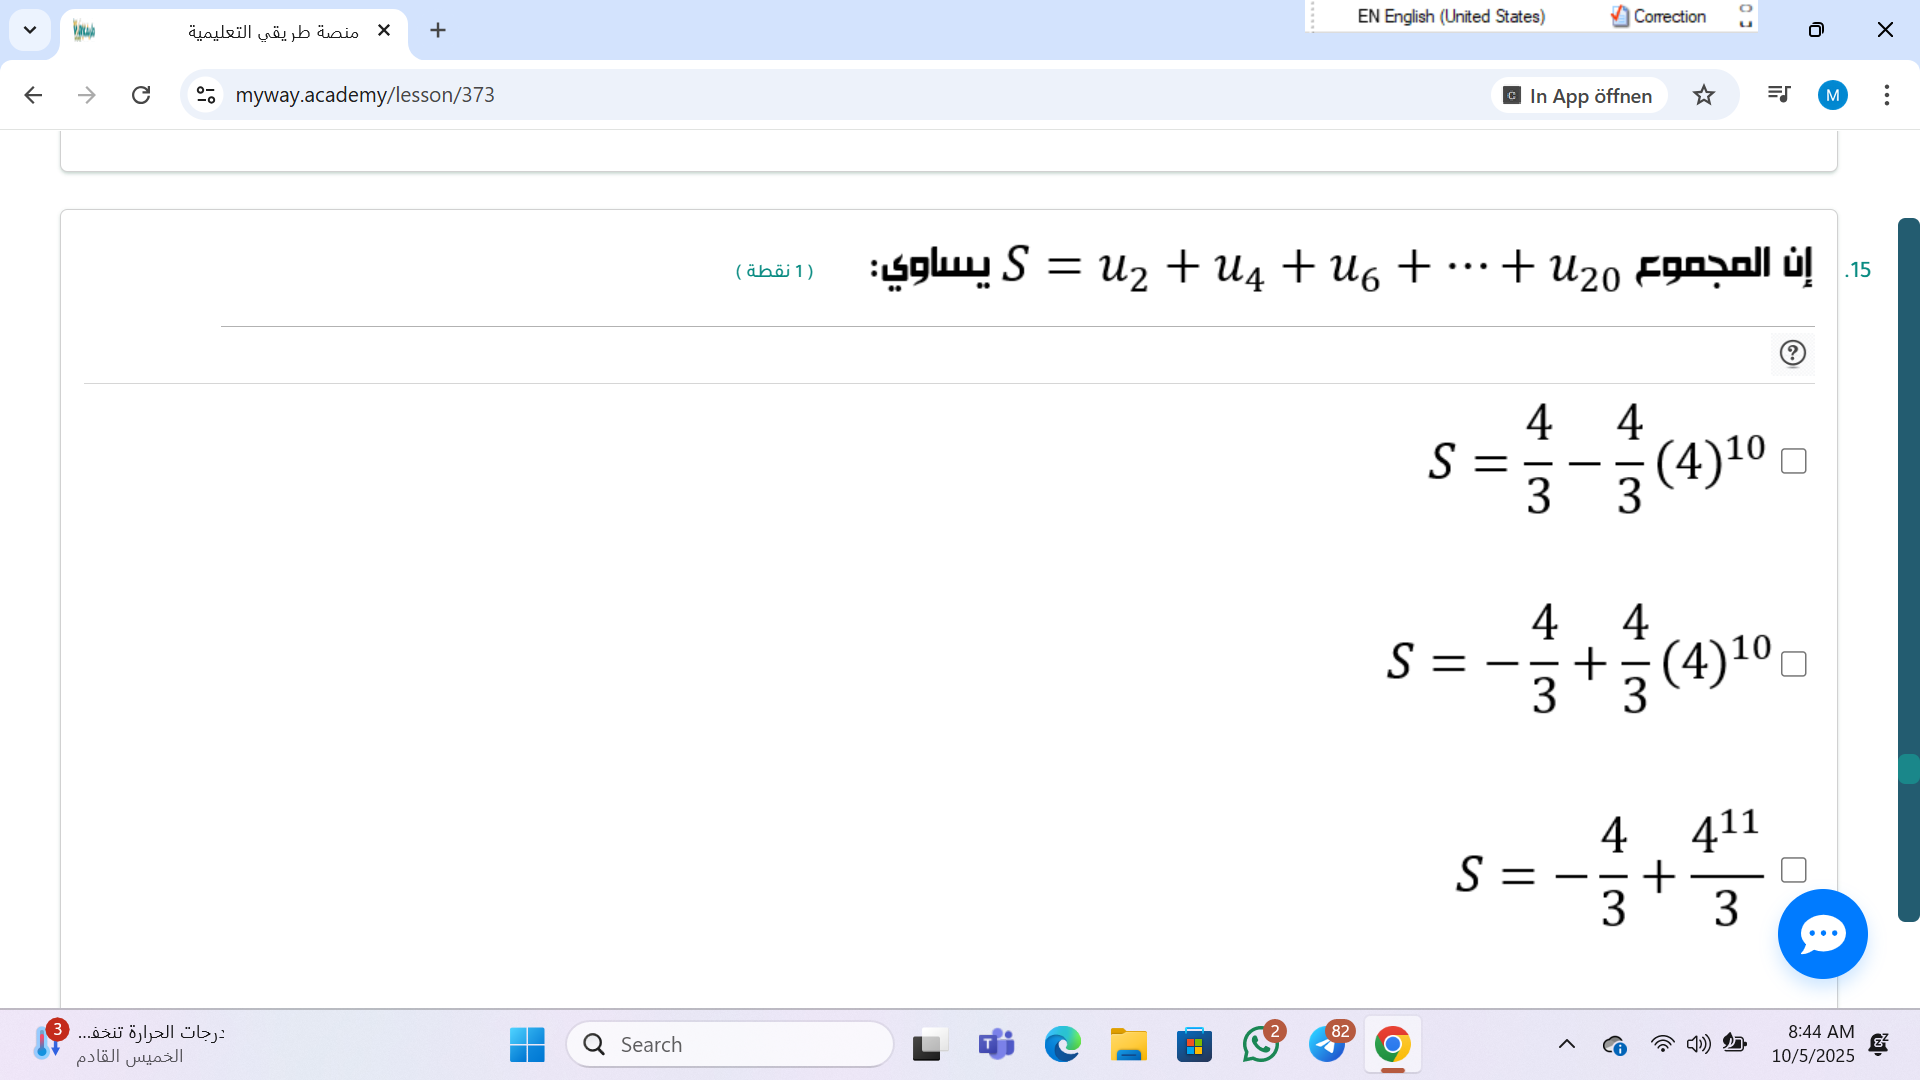Click the In App öffnen button

[x=1580, y=96]
